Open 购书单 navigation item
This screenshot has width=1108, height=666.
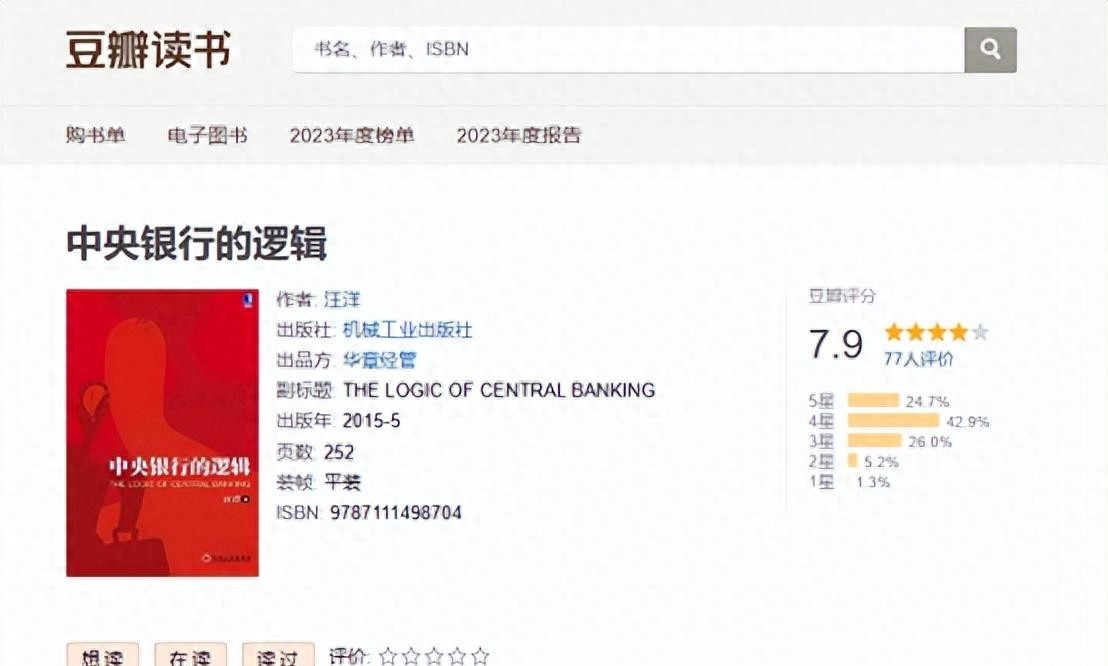click(x=95, y=134)
